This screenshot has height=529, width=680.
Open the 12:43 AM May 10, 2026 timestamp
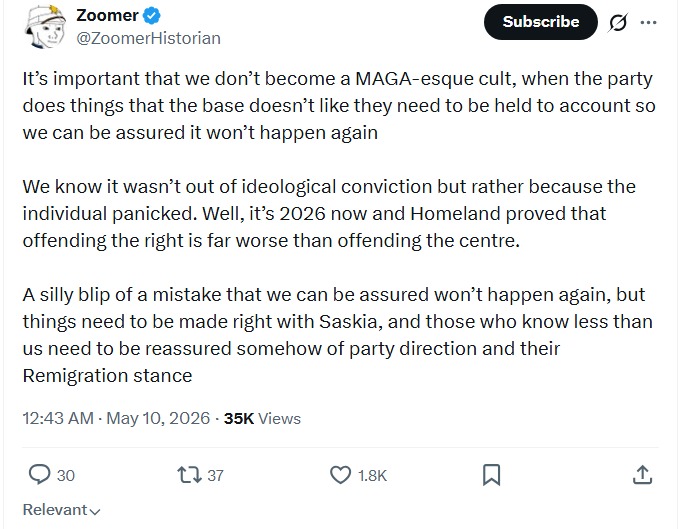[x=116, y=418]
